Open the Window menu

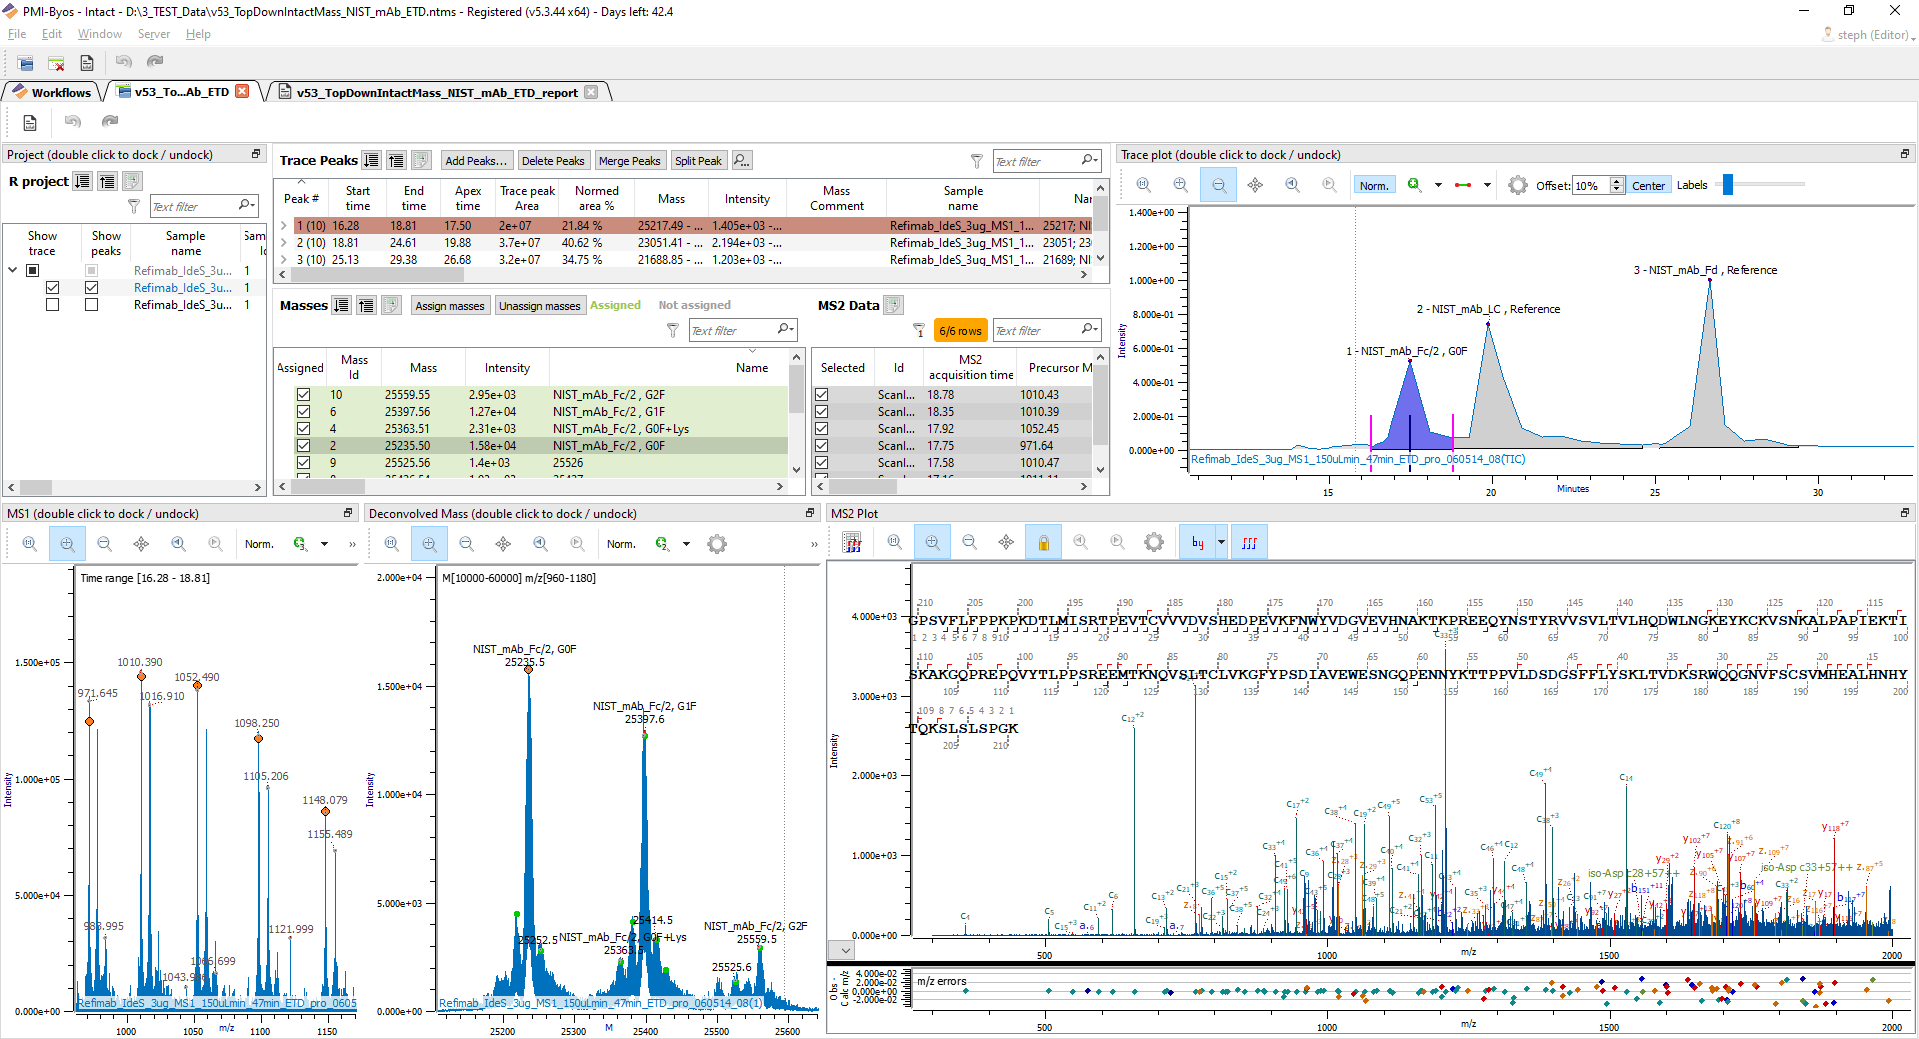(x=100, y=34)
